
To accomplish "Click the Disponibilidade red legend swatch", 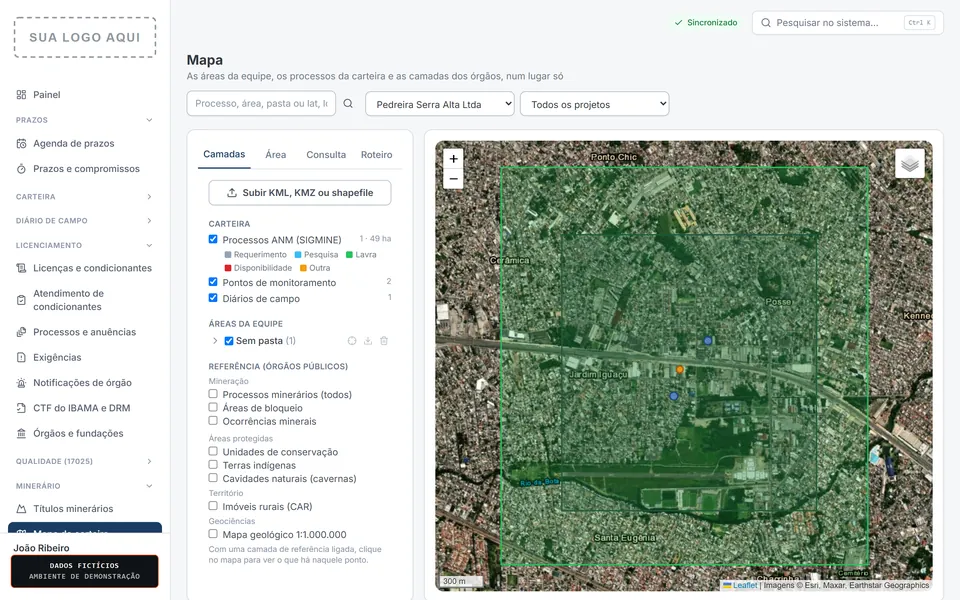I will [x=228, y=268].
